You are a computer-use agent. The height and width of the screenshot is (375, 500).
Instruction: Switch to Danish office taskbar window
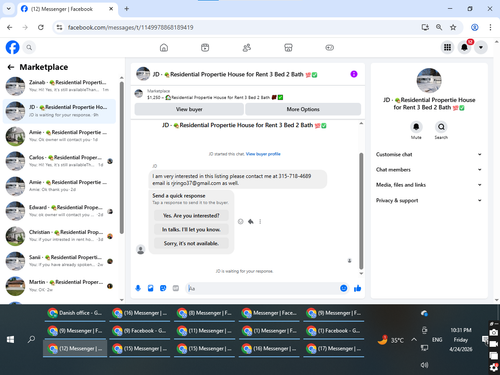click(75, 313)
